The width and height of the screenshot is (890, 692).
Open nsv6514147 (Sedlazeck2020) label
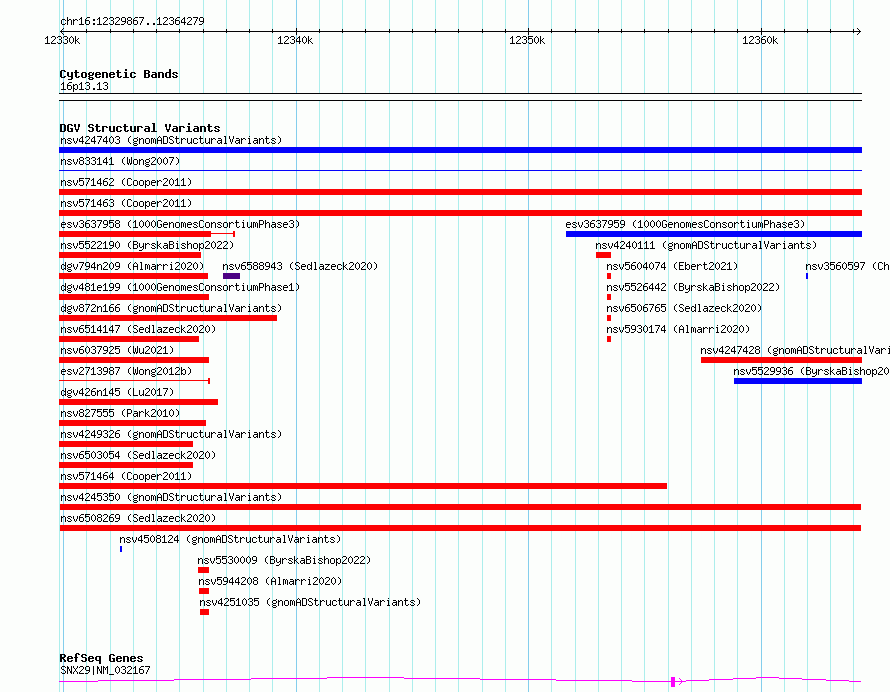tap(138, 329)
